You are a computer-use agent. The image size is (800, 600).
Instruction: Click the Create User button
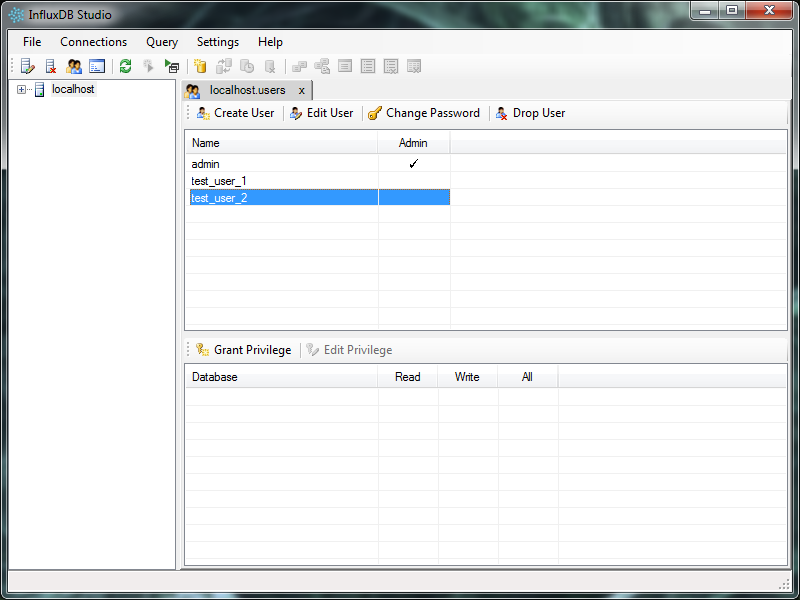pyautogui.click(x=236, y=113)
